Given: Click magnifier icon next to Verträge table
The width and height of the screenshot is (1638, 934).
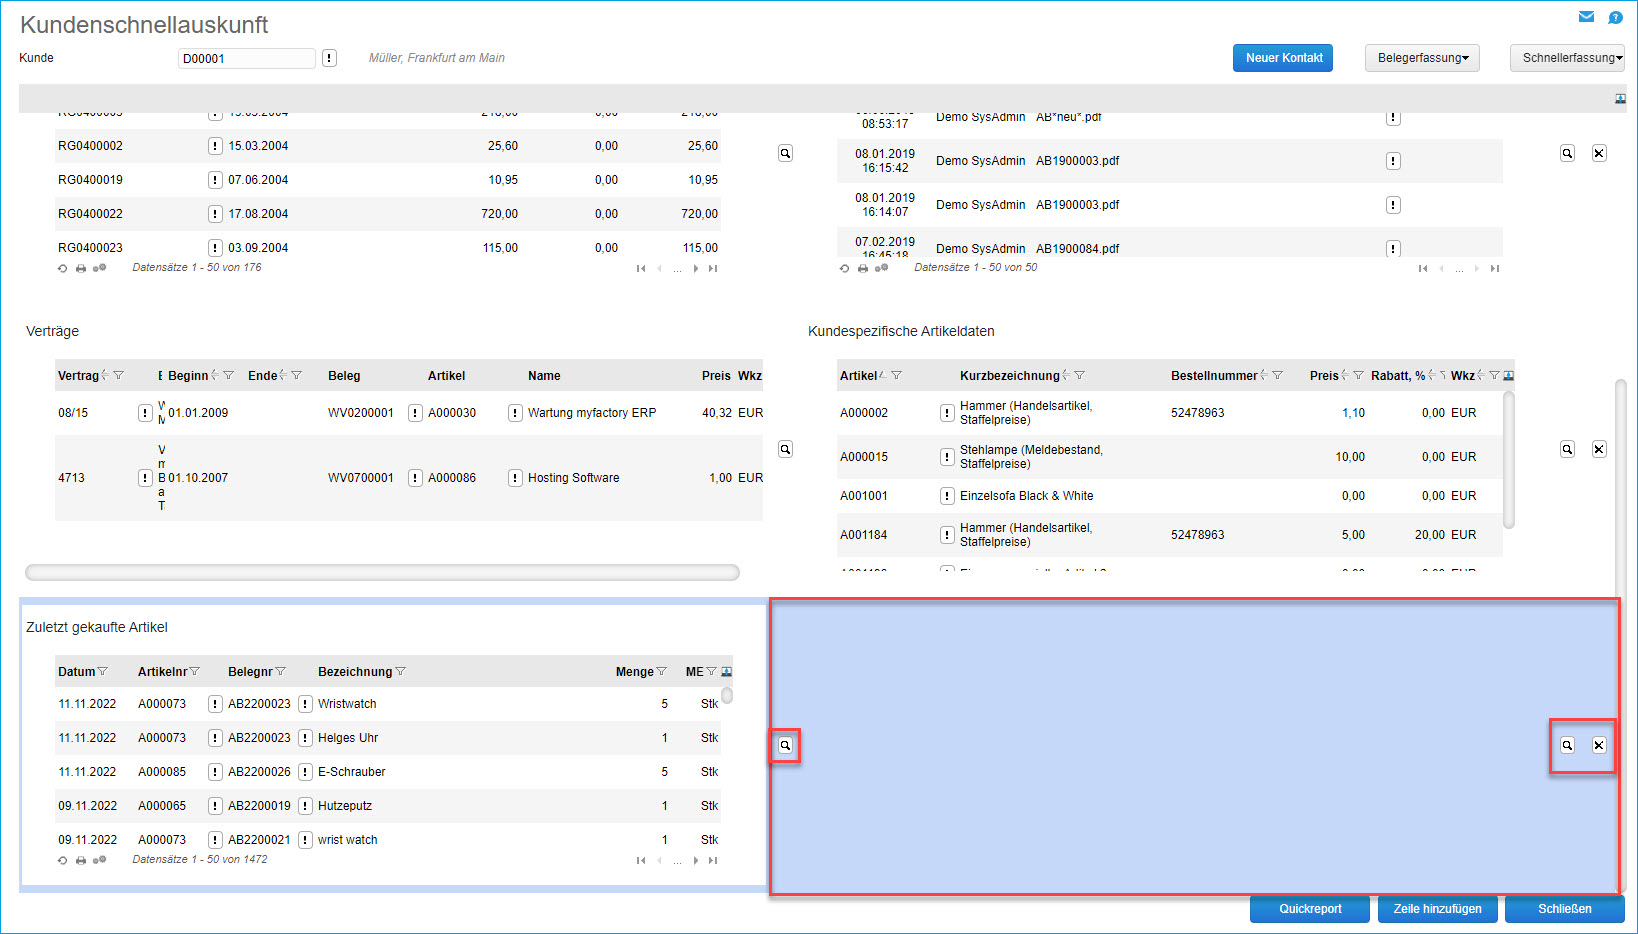Looking at the screenshot, I should [x=786, y=449].
